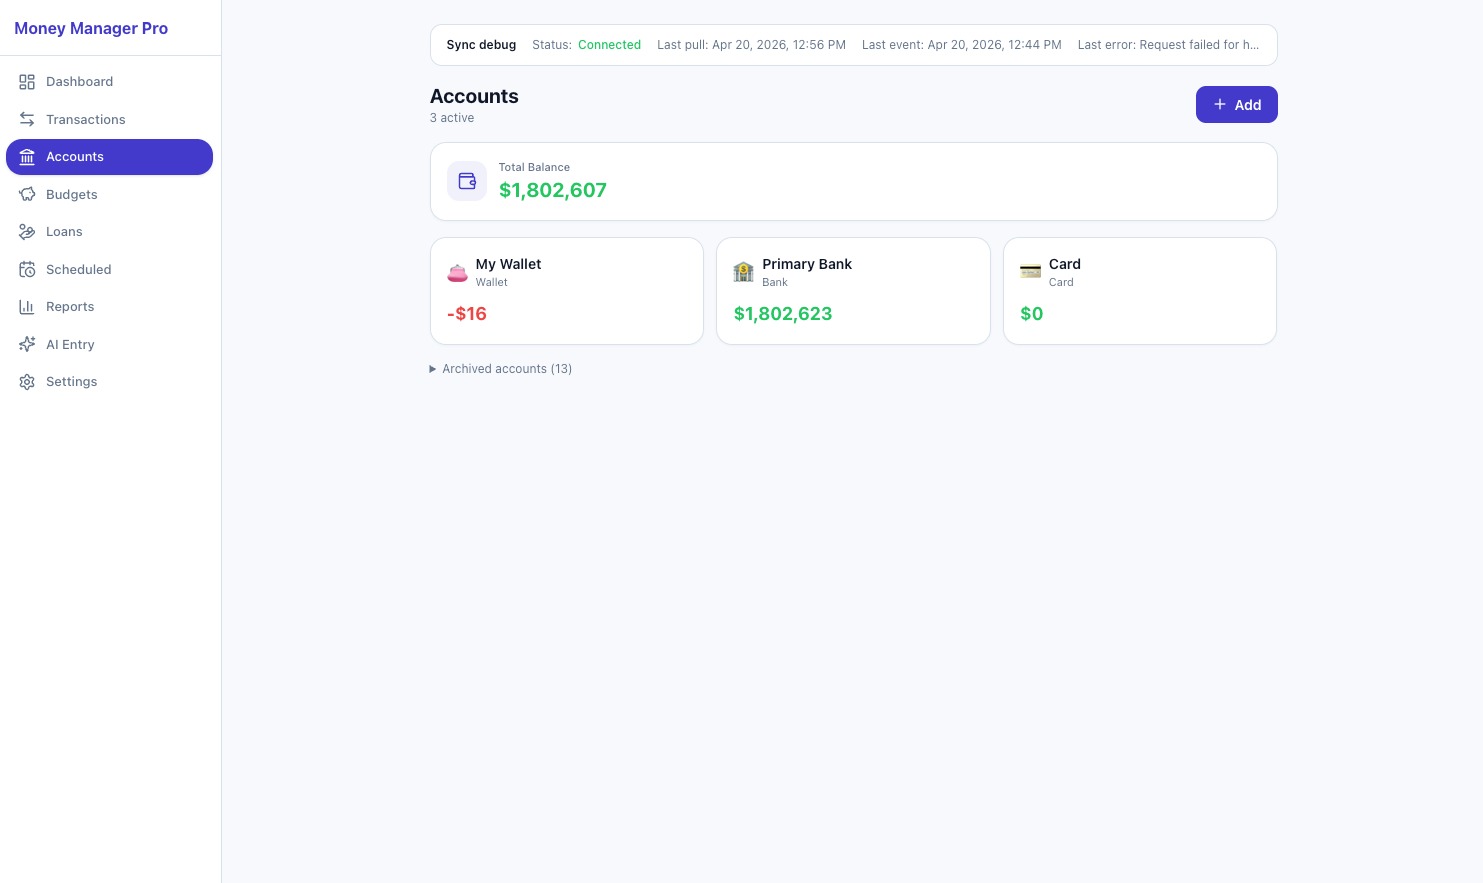Open the Budgets piggy bank icon

pyautogui.click(x=27, y=194)
